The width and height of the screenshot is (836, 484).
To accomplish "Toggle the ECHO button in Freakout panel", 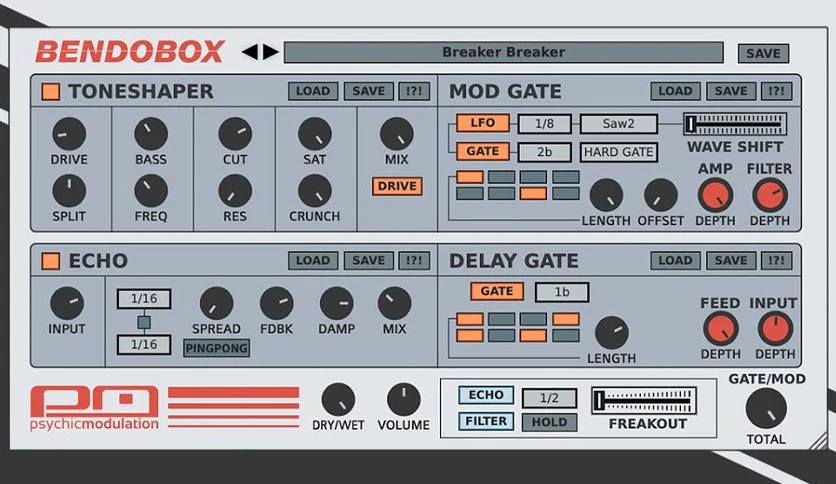I will click(x=486, y=395).
